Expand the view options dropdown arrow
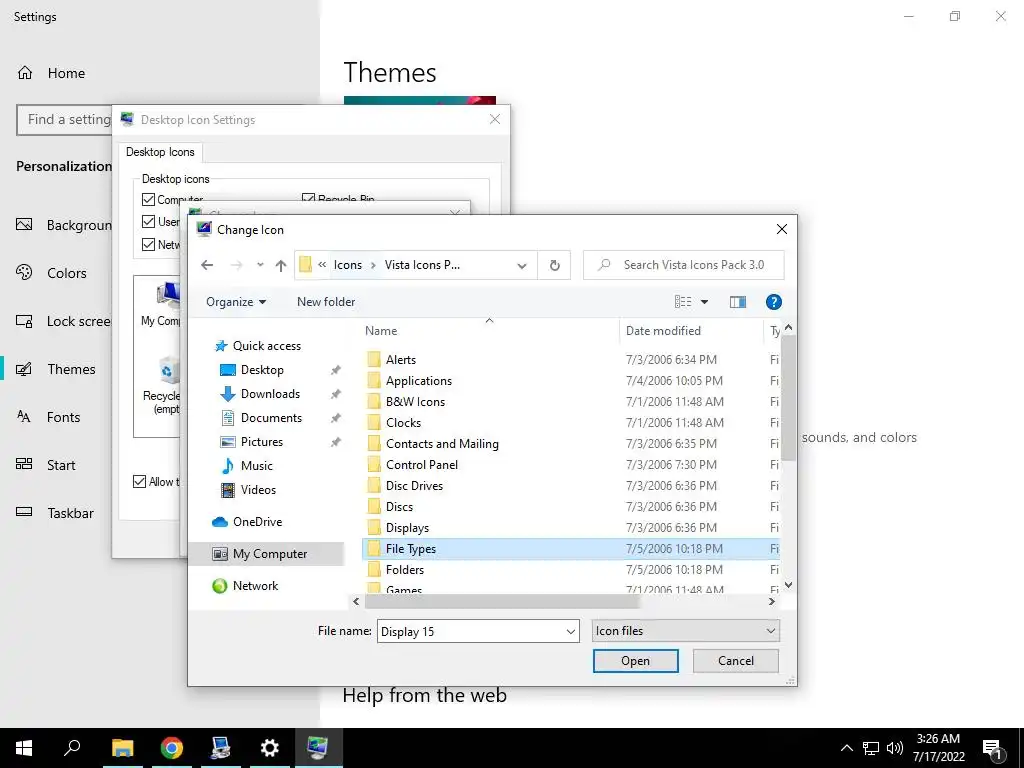Image resolution: width=1024 pixels, height=768 pixels. point(704,302)
